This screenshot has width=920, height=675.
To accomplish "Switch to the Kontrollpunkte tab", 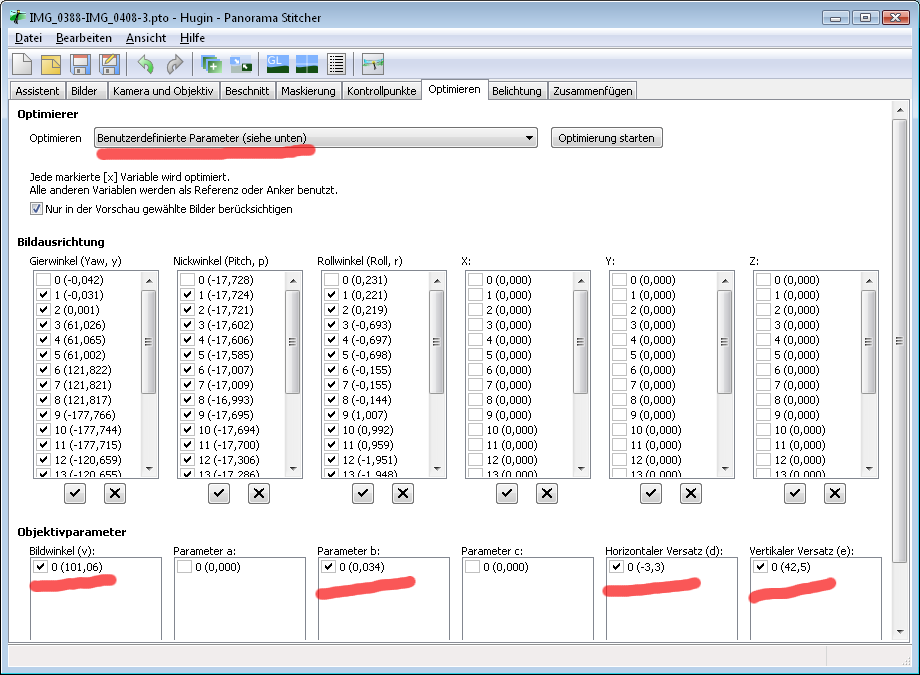I will [x=380, y=91].
